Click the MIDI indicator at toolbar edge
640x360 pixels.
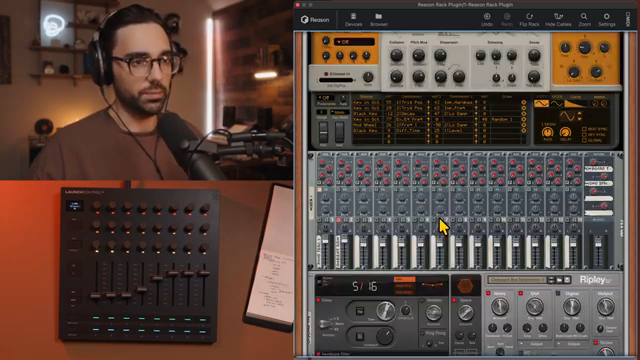[x=628, y=19]
